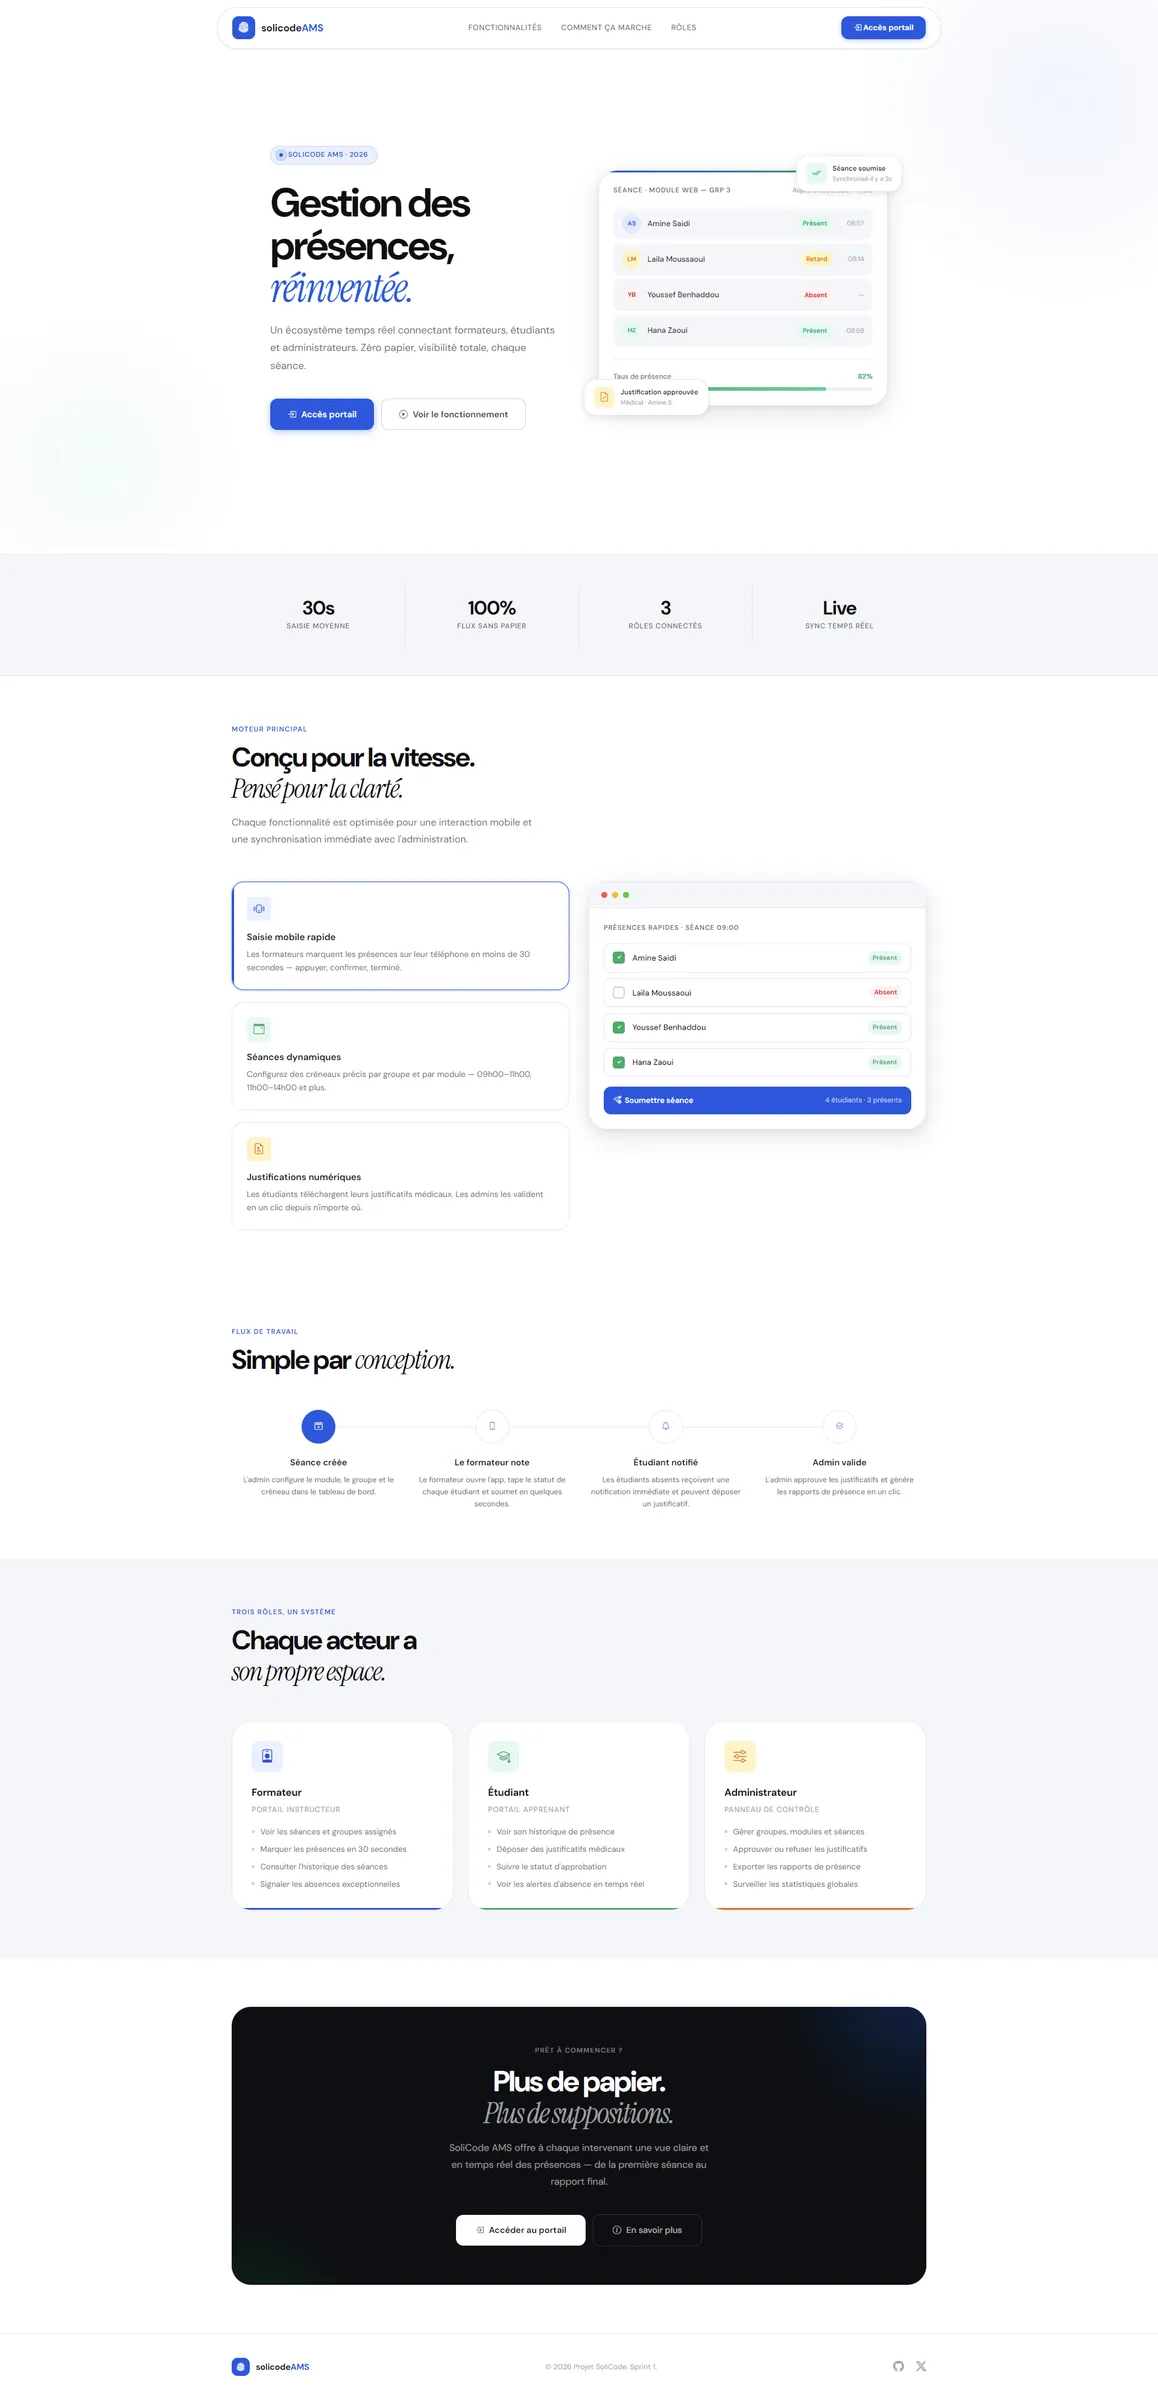
Task: Open the GitHub icon in footer
Action: click(x=898, y=2366)
